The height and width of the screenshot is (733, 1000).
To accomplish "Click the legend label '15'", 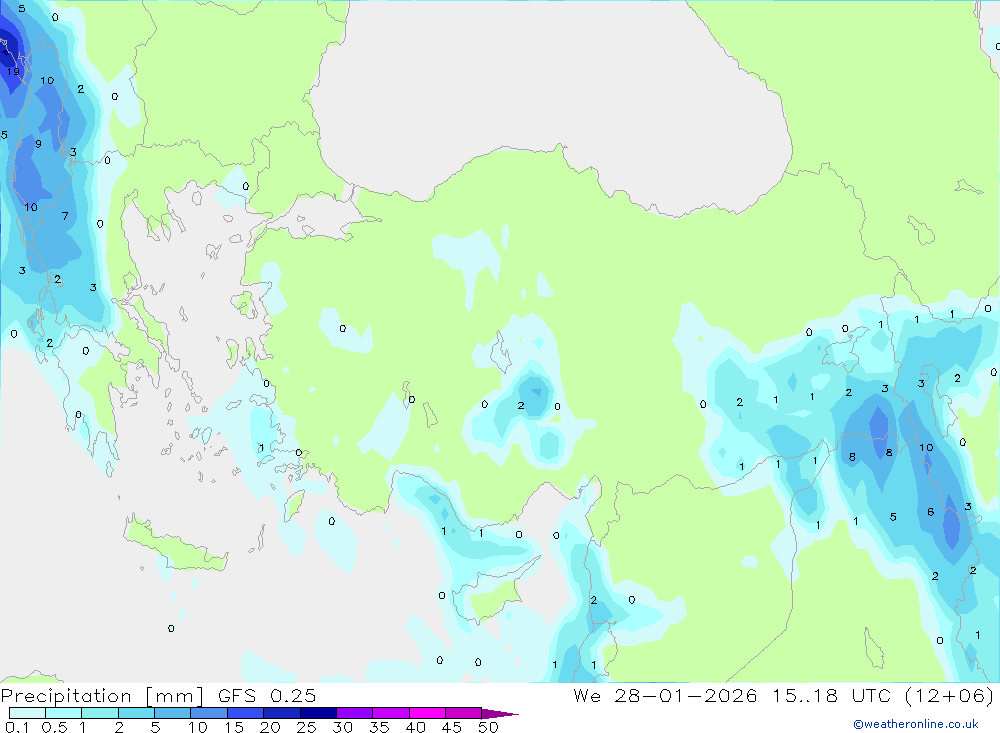I will [x=233, y=727].
